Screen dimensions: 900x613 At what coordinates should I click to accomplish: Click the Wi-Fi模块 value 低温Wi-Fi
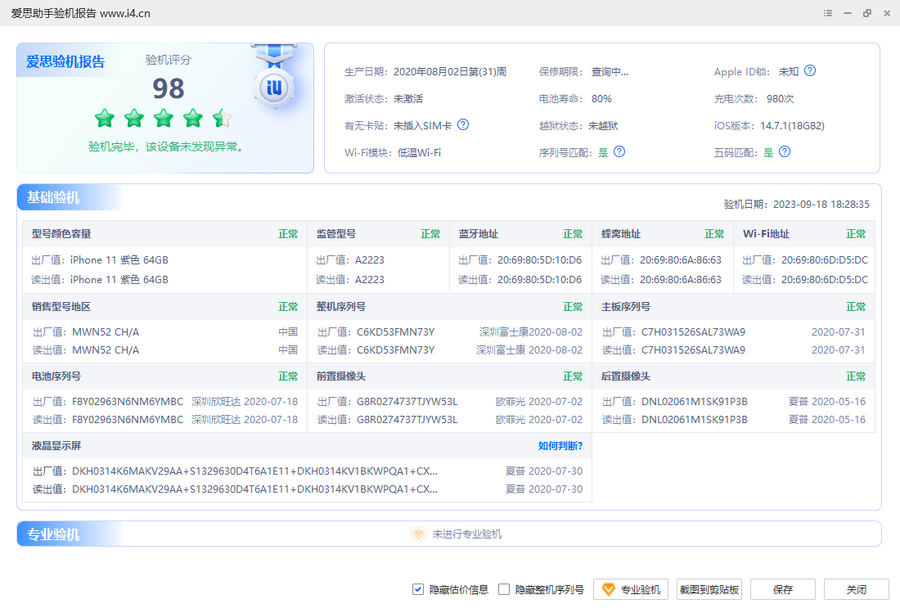click(x=419, y=153)
